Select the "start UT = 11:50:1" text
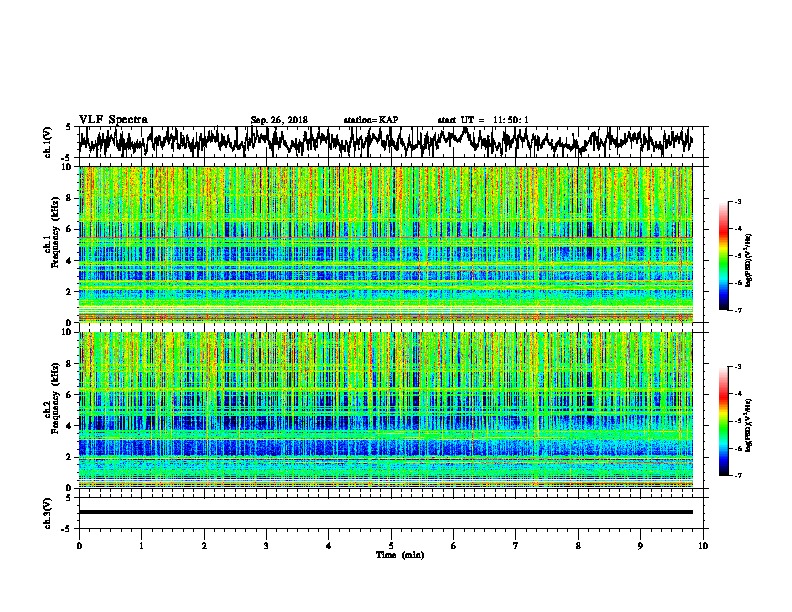This screenshot has height=612, width=792. pos(483,120)
